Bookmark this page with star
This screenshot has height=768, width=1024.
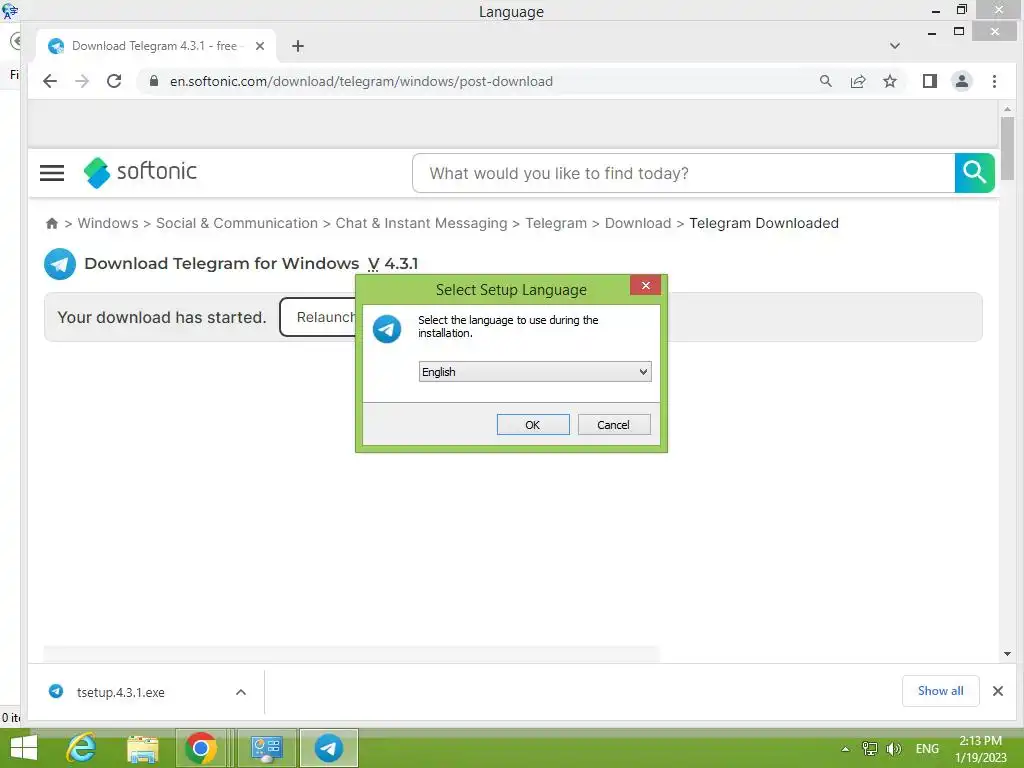(889, 81)
